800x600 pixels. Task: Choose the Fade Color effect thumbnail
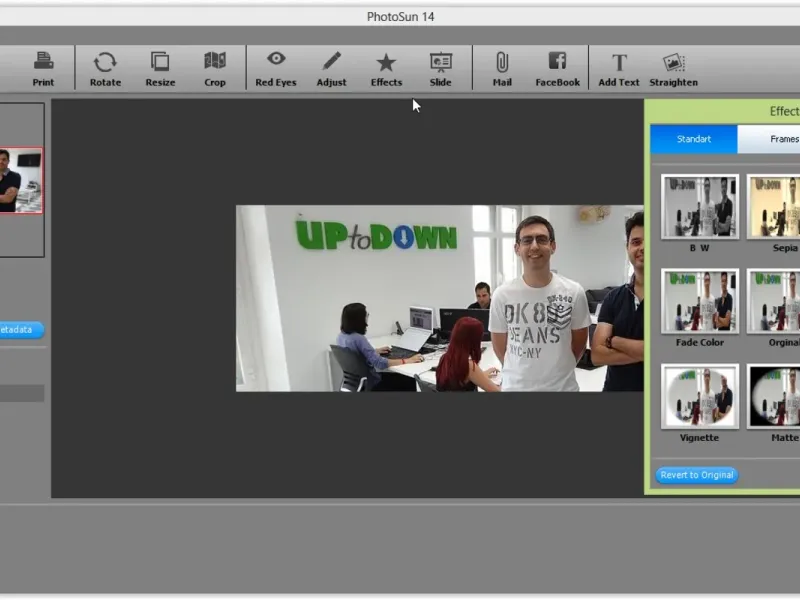tap(699, 301)
